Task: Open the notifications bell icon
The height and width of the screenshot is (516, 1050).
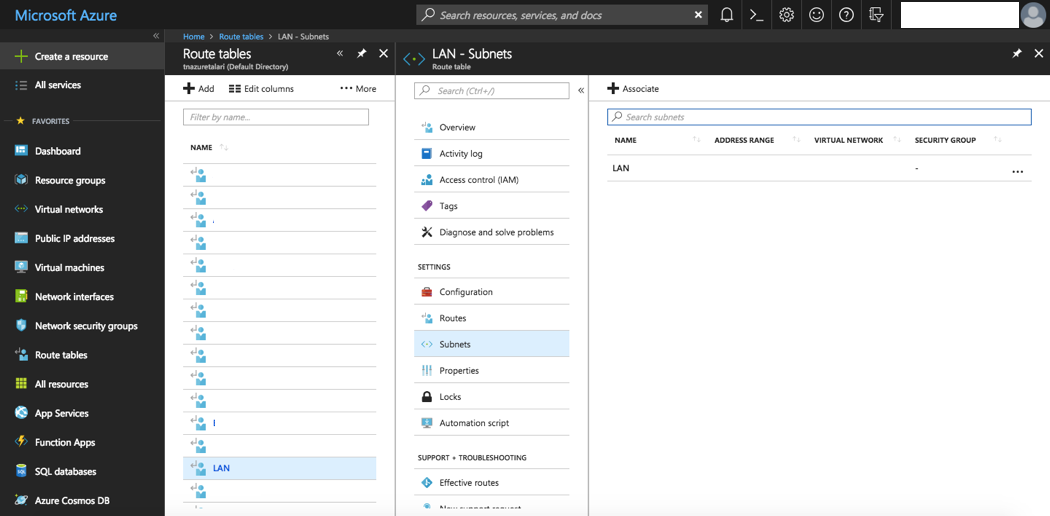Action: coord(727,15)
